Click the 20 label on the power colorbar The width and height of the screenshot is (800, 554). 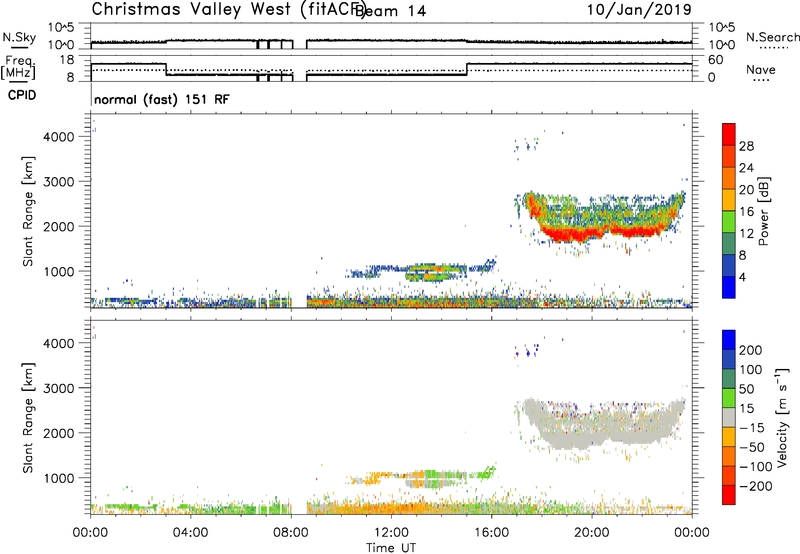746,190
